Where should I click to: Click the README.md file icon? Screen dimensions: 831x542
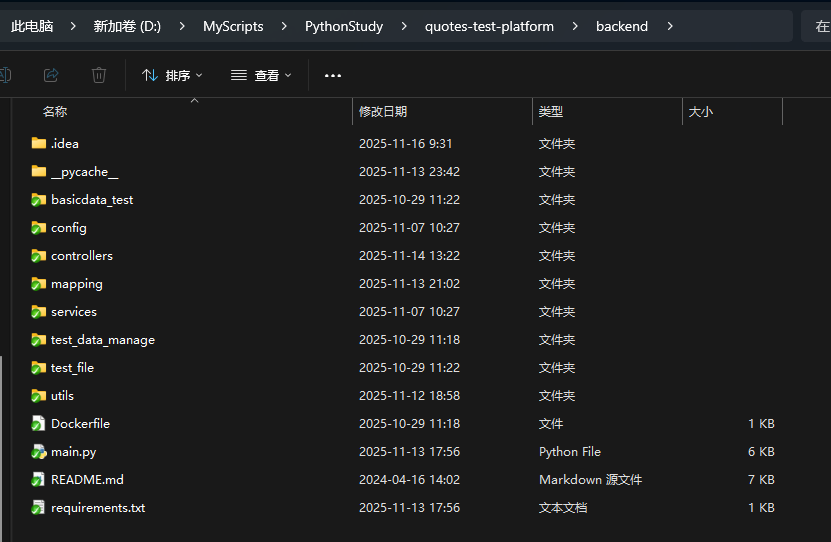coord(39,479)
